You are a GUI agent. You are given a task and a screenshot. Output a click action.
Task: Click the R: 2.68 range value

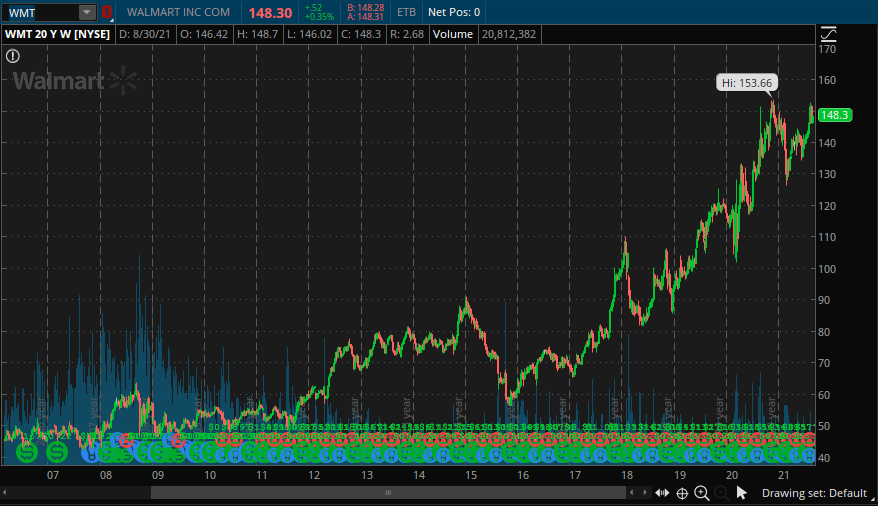tap(407, 34)
